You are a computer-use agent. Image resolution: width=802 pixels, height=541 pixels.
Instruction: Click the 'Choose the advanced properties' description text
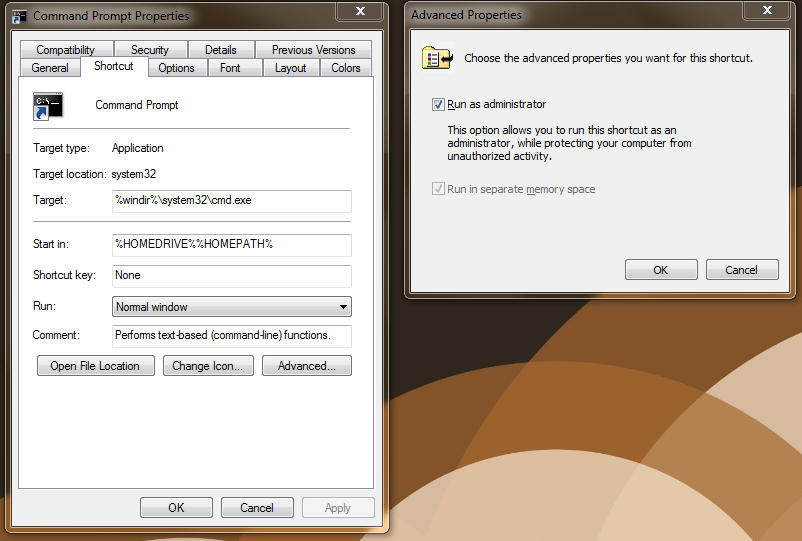(608, 58)
